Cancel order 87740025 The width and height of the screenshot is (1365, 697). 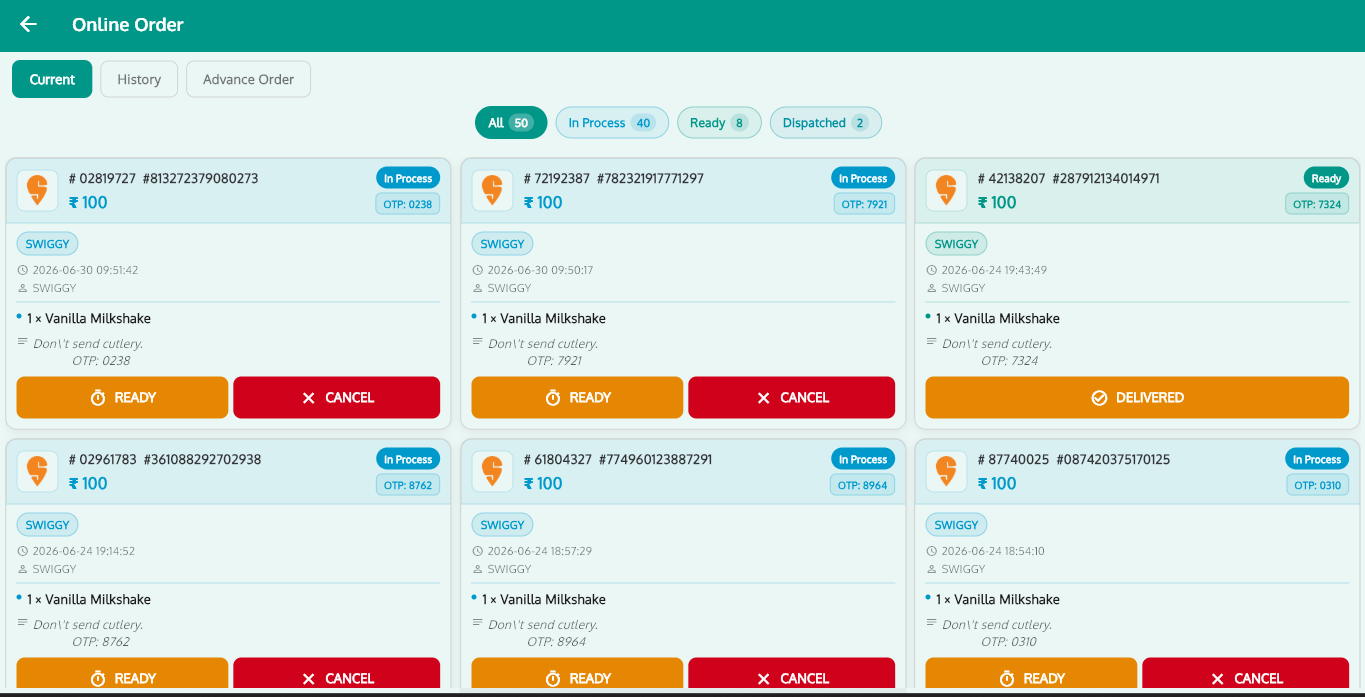point(1245,674)
